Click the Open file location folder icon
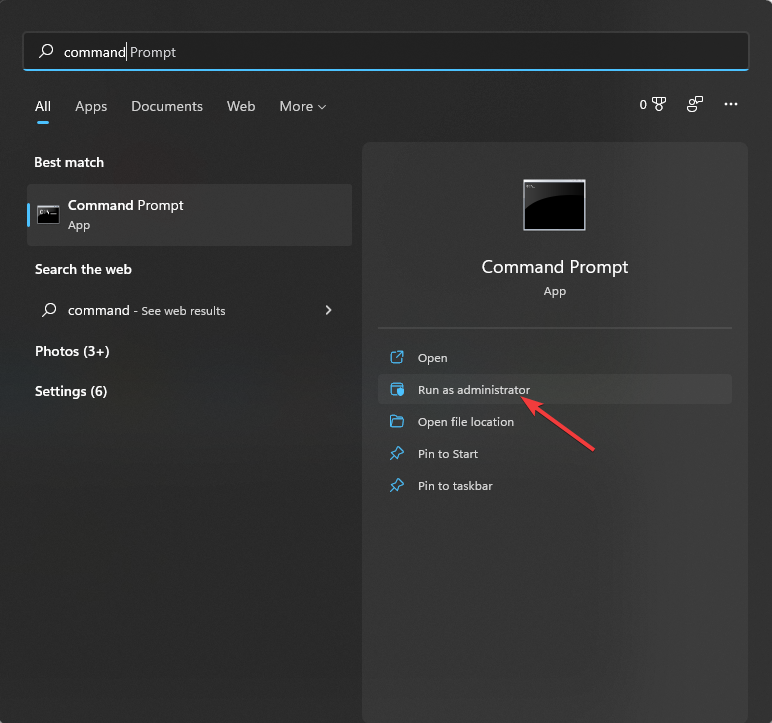This screenshot has height=723, width=772. click(x=397, y=422)
